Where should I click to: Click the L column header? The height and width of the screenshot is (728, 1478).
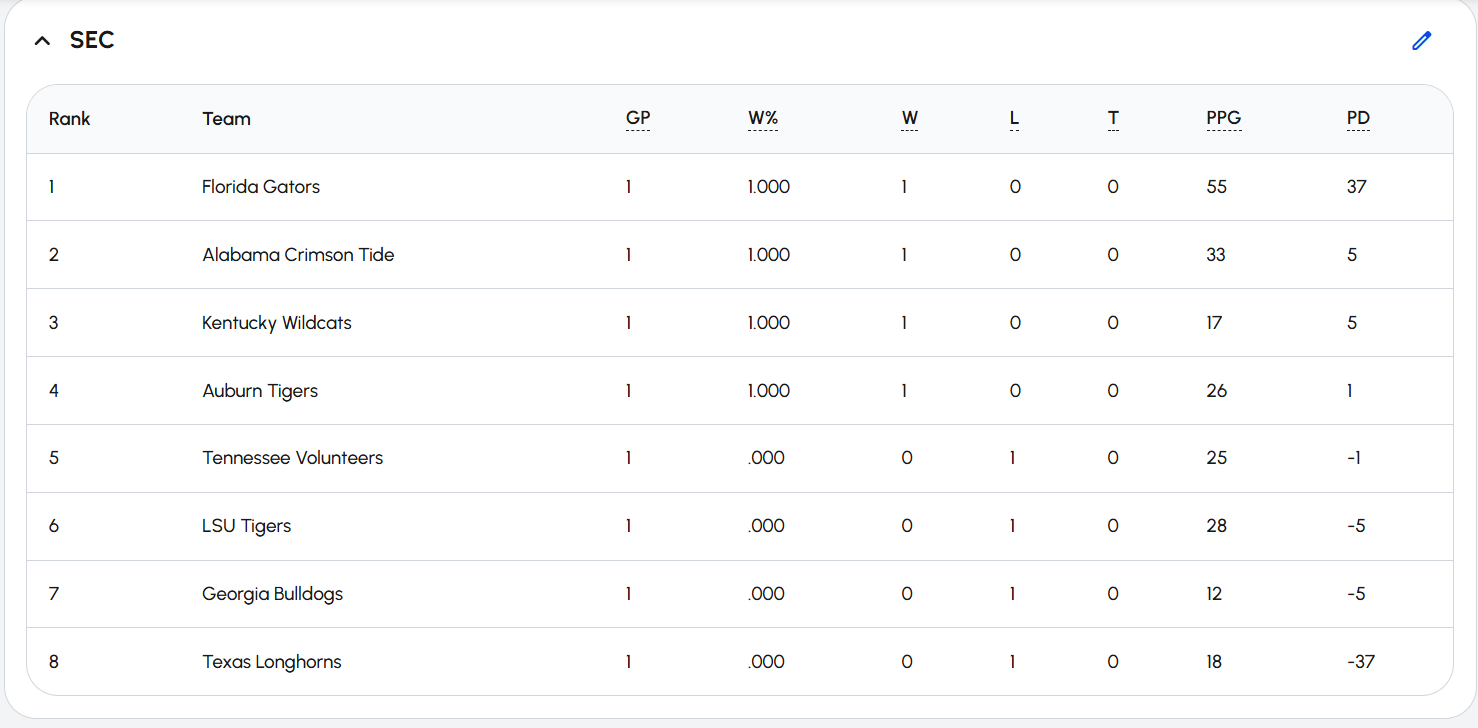(1014, 119)
